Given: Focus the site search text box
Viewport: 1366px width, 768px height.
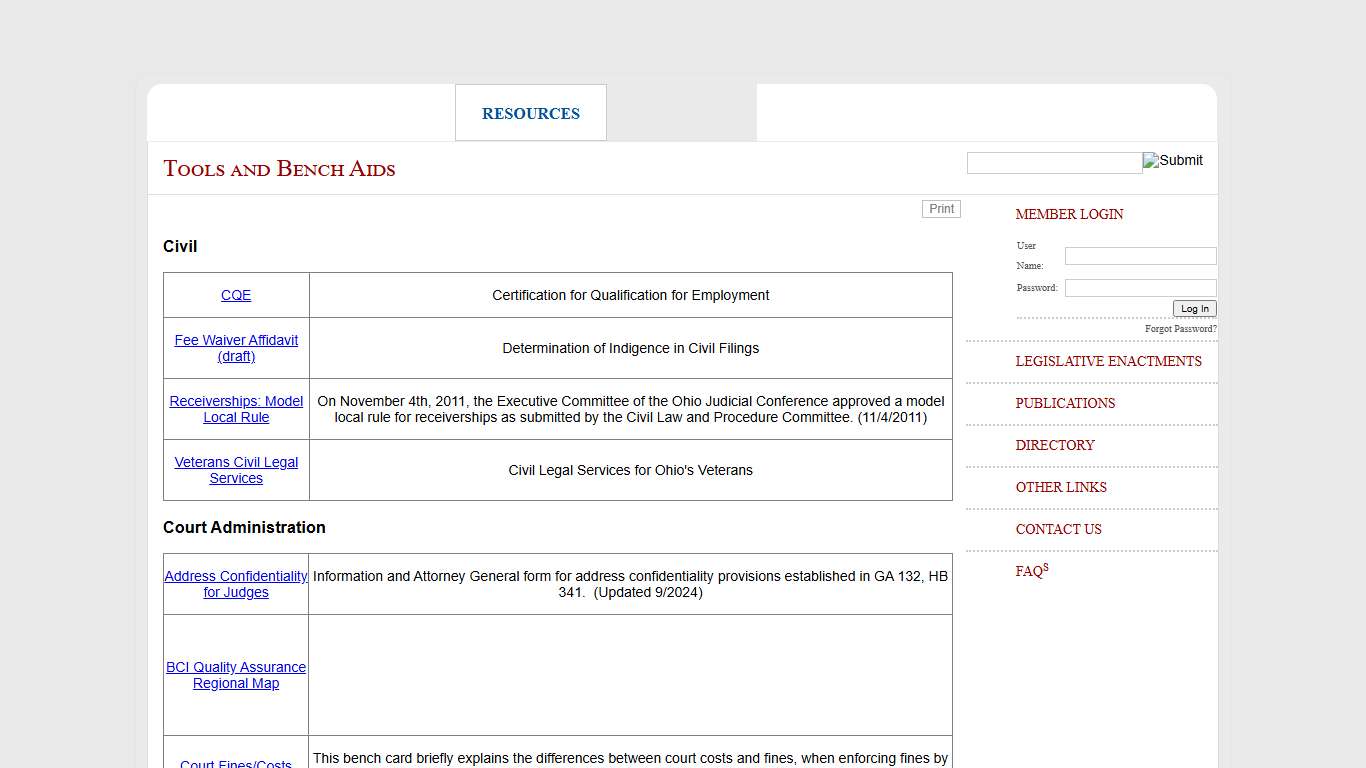Looking at the screenshot, I should click(1054, 163).
